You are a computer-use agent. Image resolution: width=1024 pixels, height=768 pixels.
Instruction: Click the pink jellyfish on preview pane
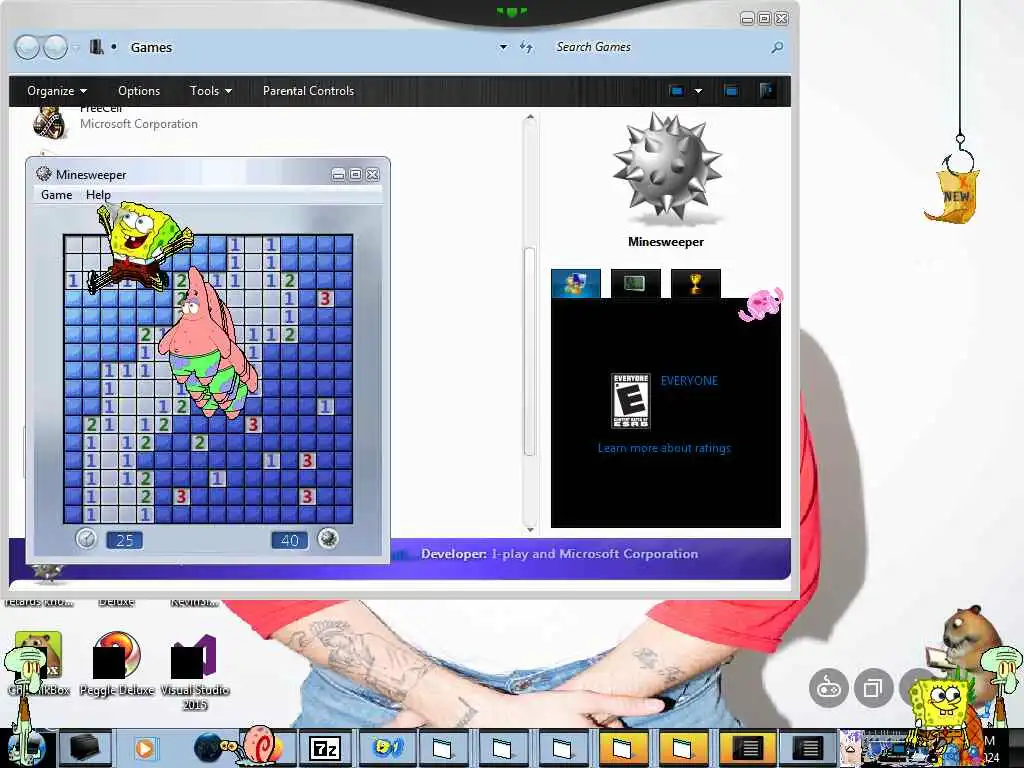click(761, 304)
